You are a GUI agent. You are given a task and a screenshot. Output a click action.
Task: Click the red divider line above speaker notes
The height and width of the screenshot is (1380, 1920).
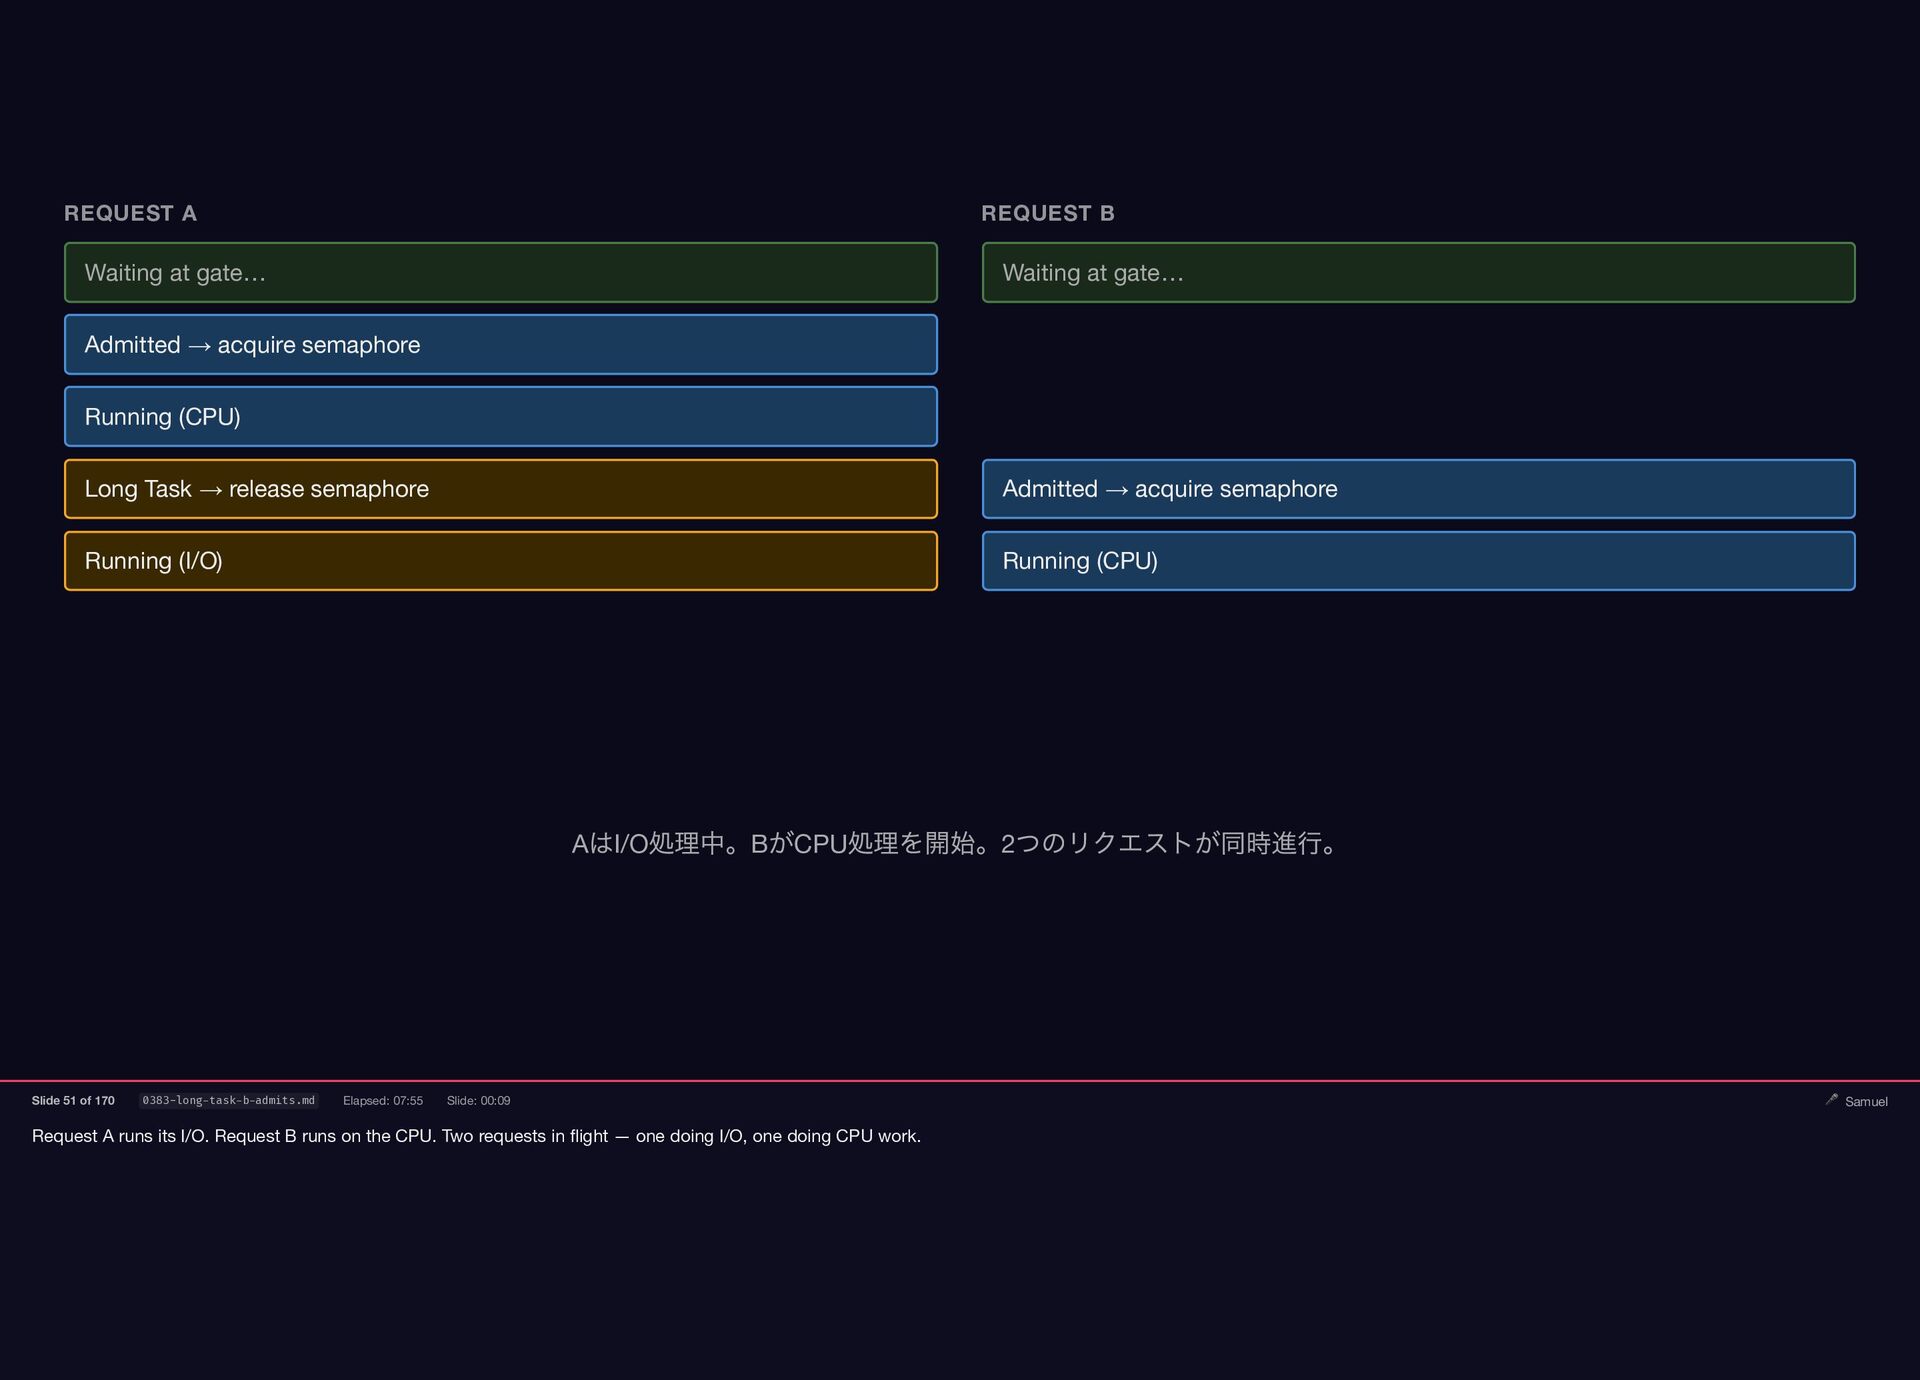click(x=960, y=1081)
